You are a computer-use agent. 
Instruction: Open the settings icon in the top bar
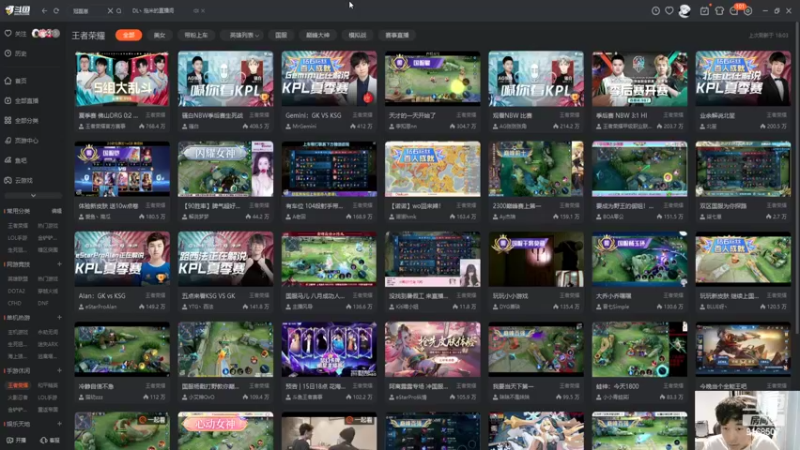click(x=748, y=11)
